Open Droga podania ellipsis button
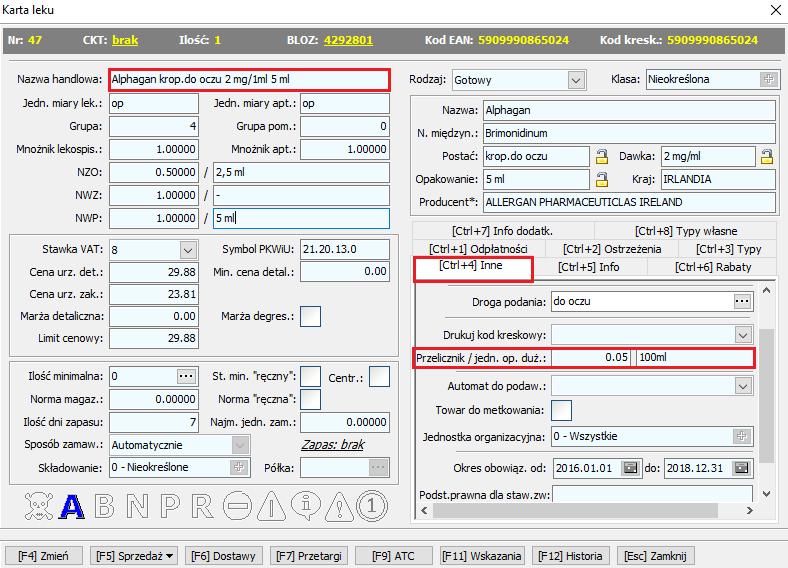 742,302
